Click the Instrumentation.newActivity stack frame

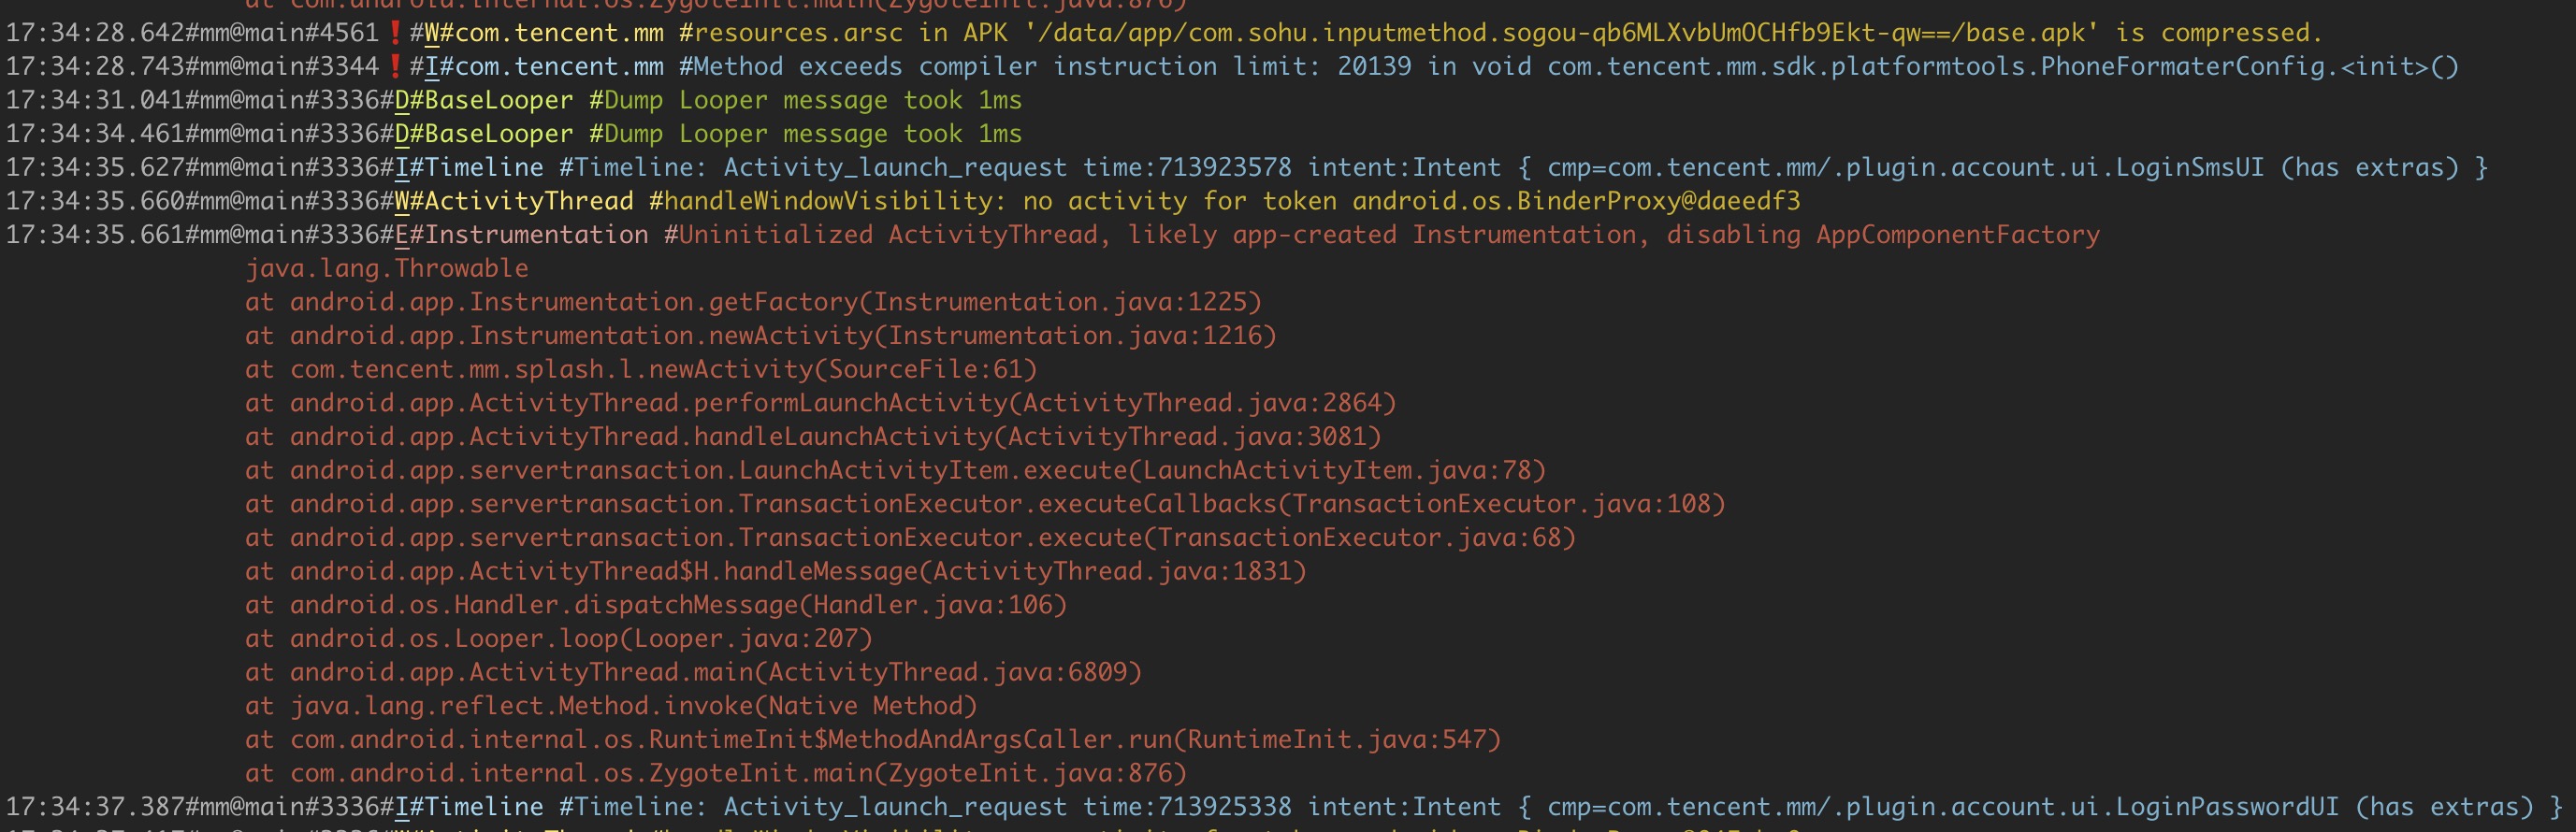tap(761, 336)
